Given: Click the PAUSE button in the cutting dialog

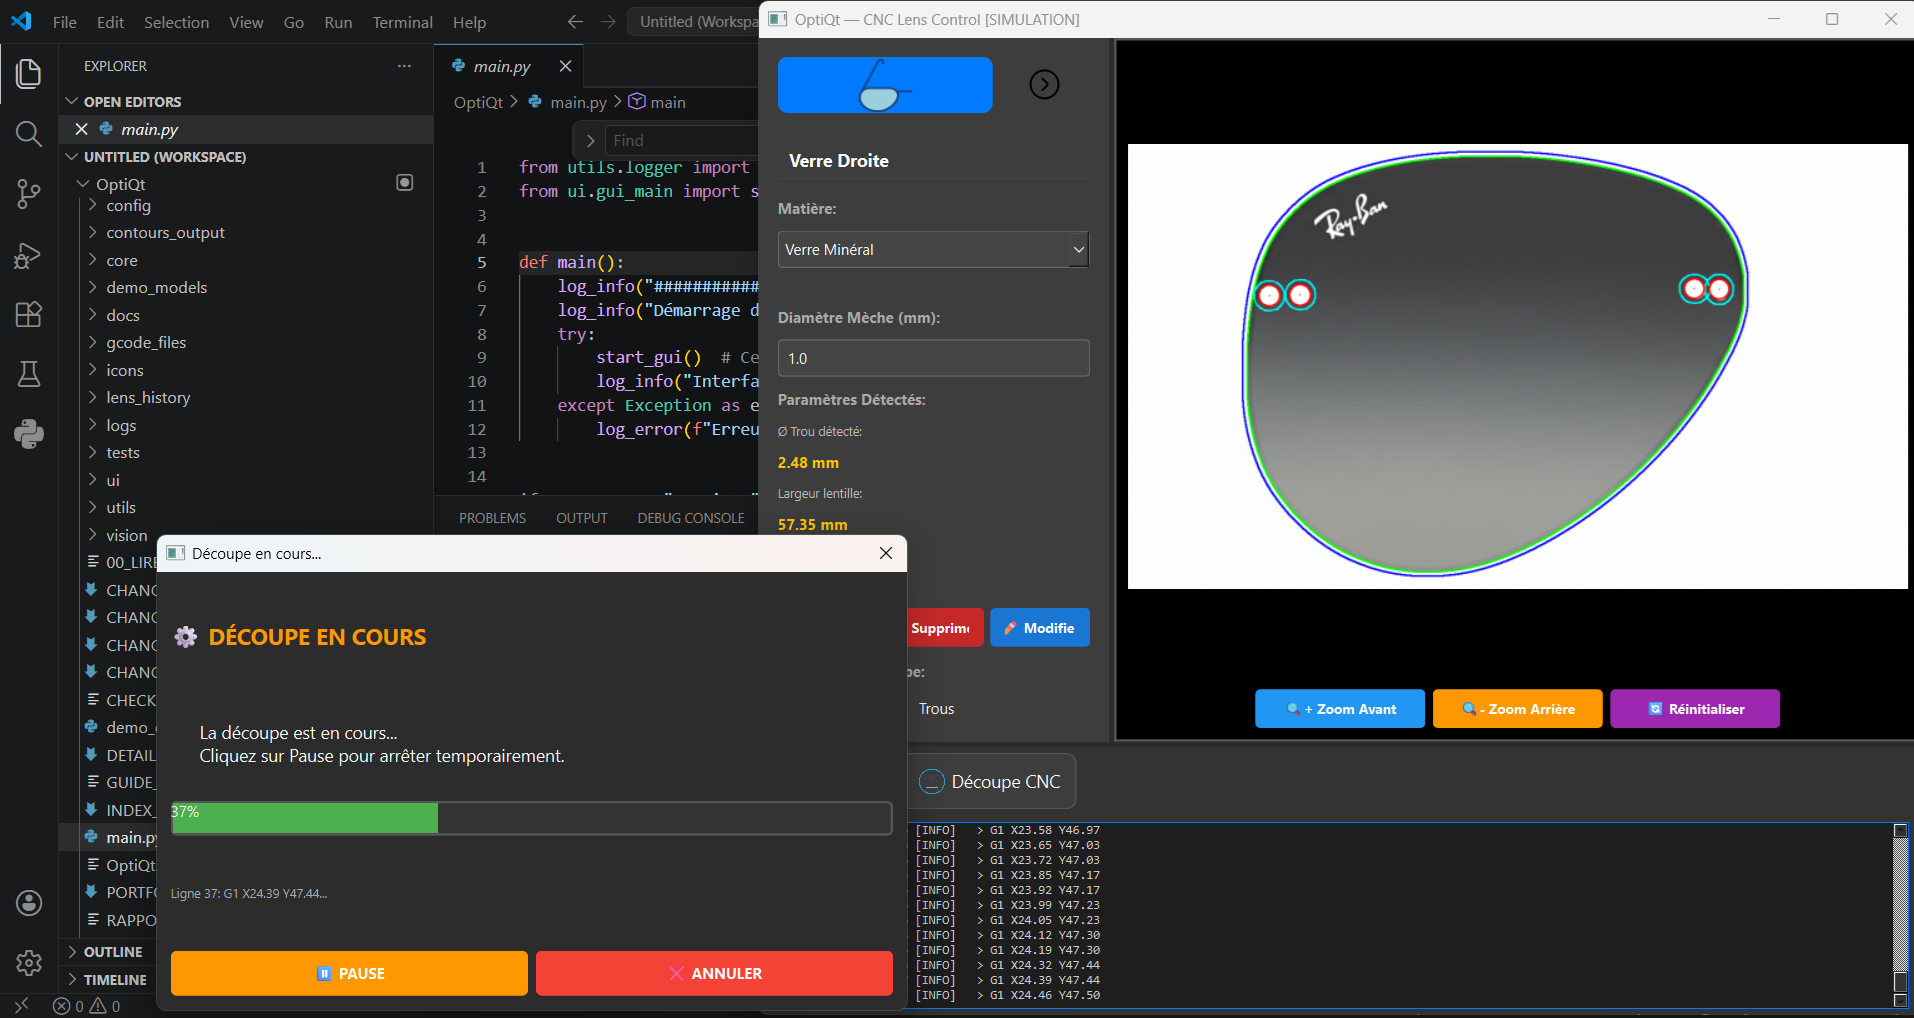Looking at the screenshot, I should point(348,973).
